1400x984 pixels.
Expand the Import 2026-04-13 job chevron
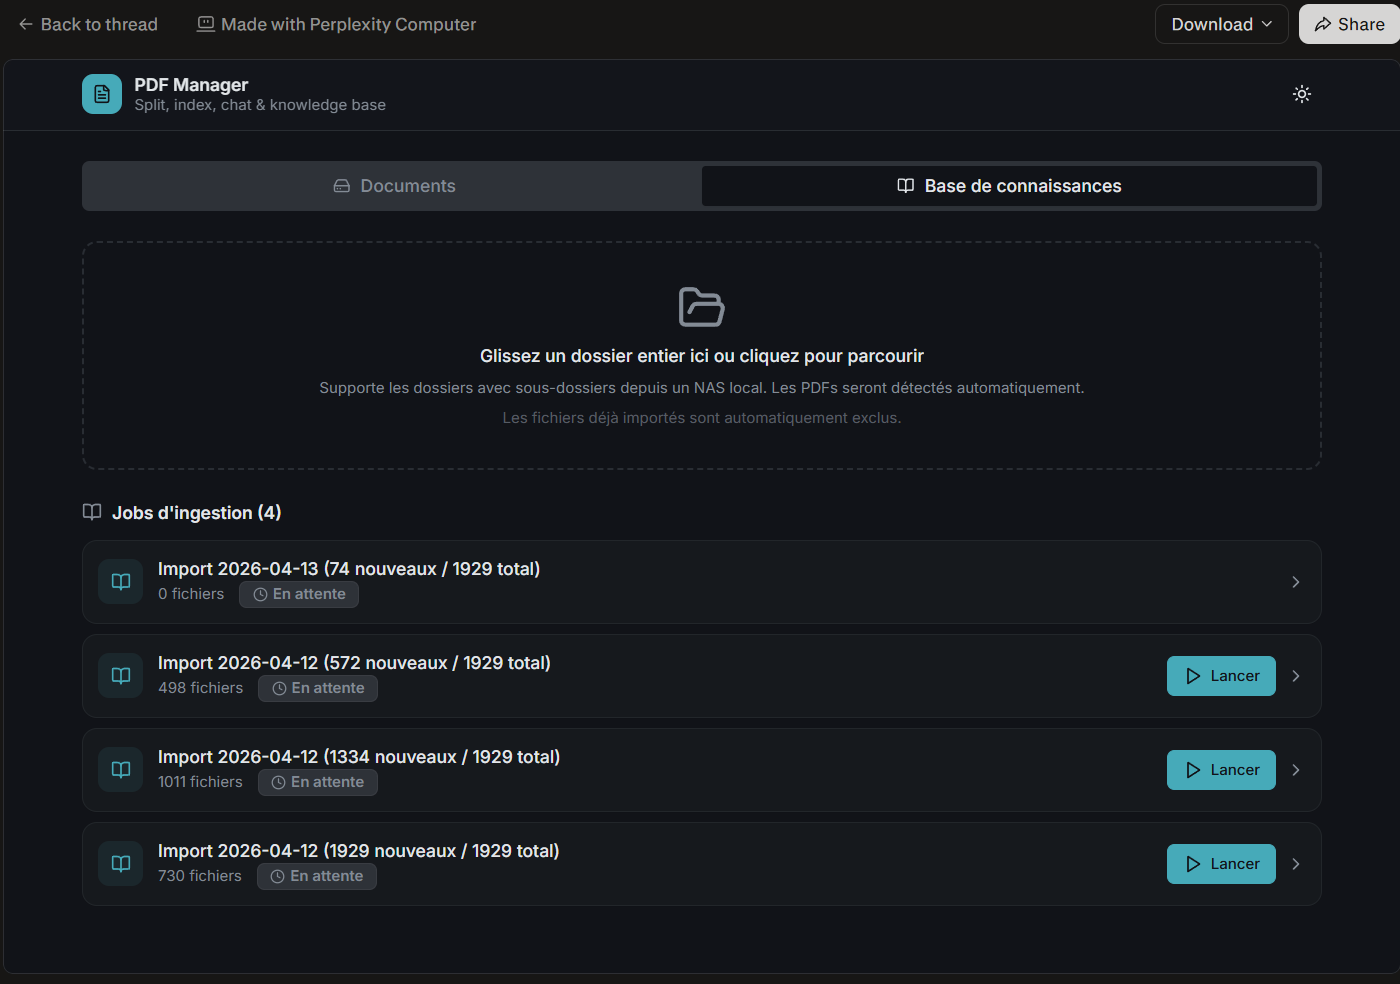(1295, 582)
